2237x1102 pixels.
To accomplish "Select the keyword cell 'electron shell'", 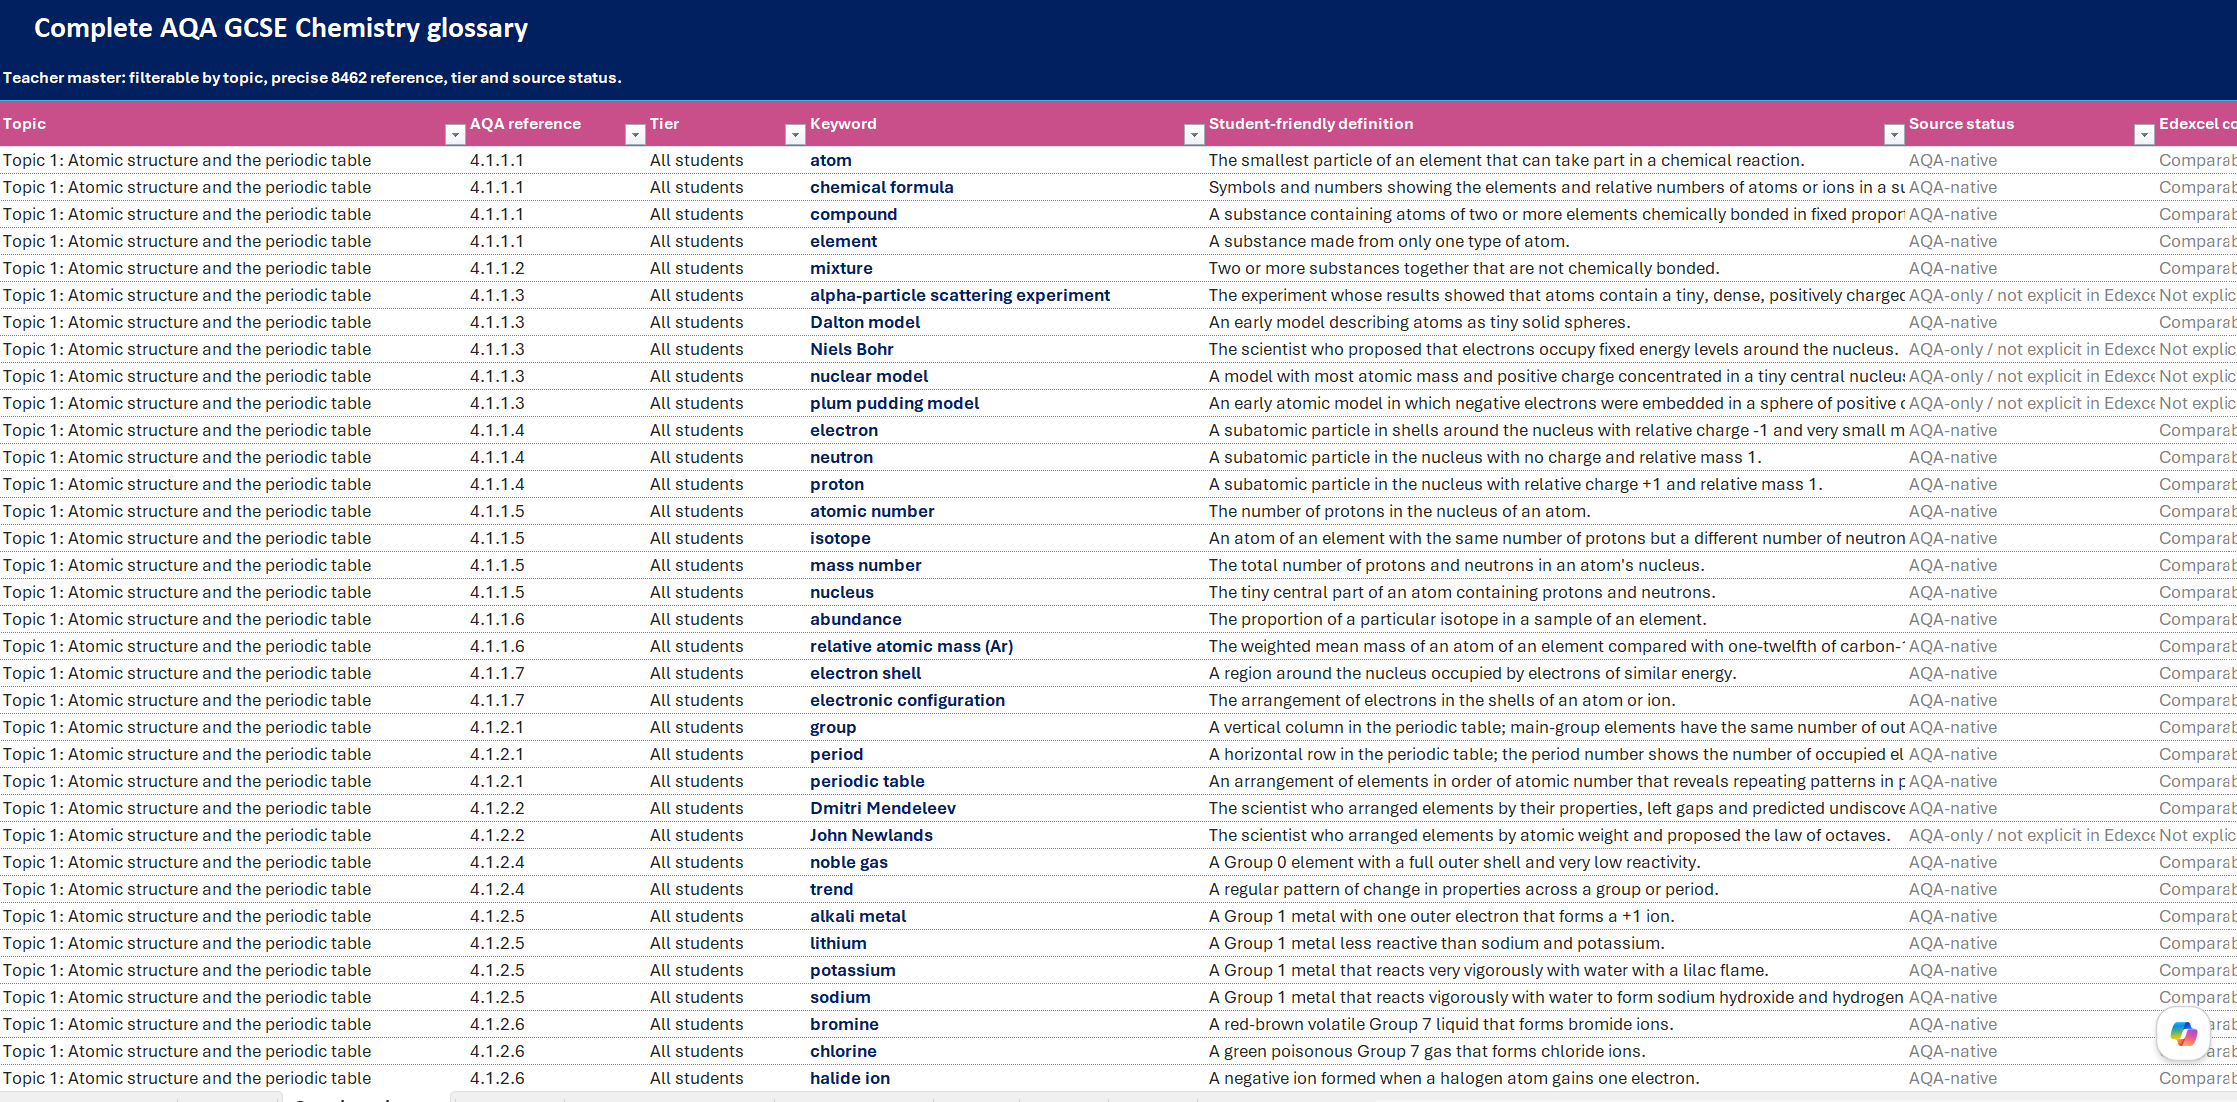I will coord(1005,673).
